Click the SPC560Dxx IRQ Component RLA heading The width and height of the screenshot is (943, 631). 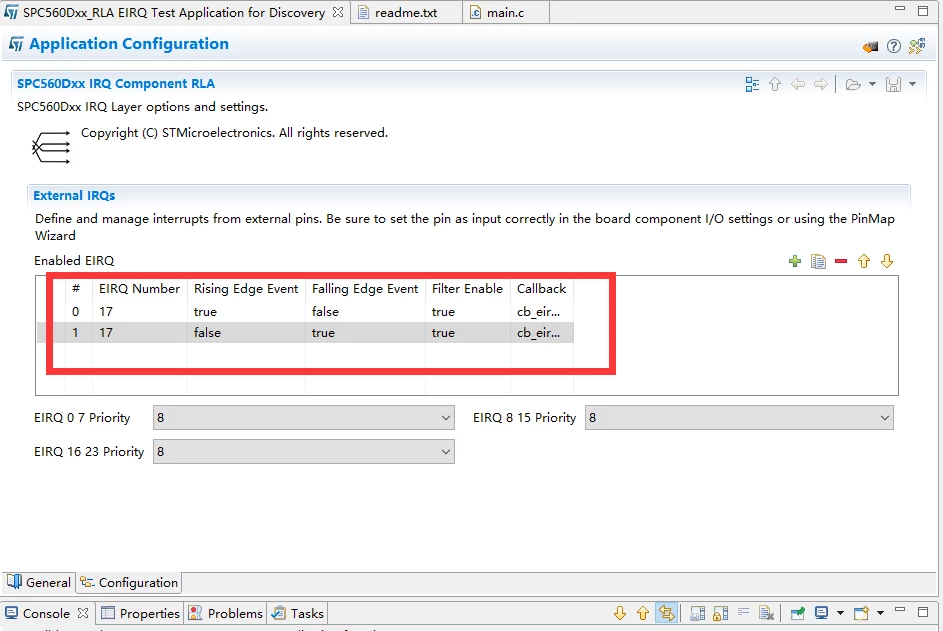pos(115,84)
